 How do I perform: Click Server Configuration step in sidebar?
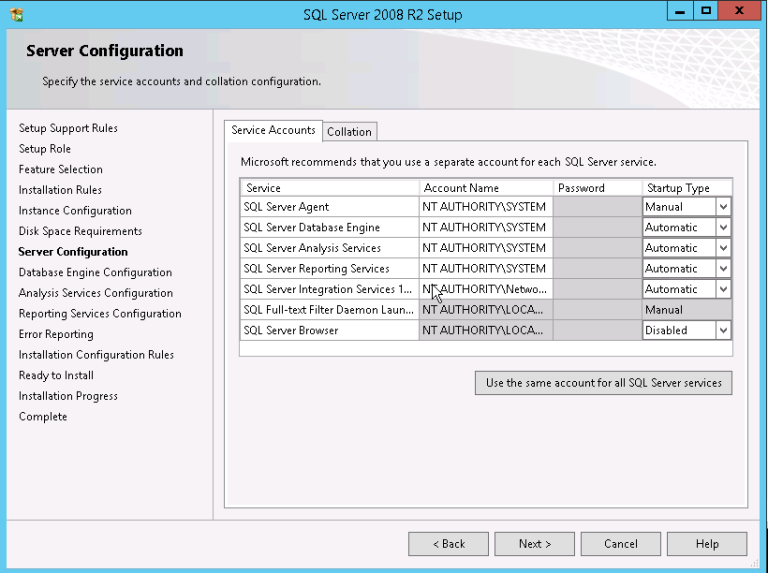(x=73, y=252)
